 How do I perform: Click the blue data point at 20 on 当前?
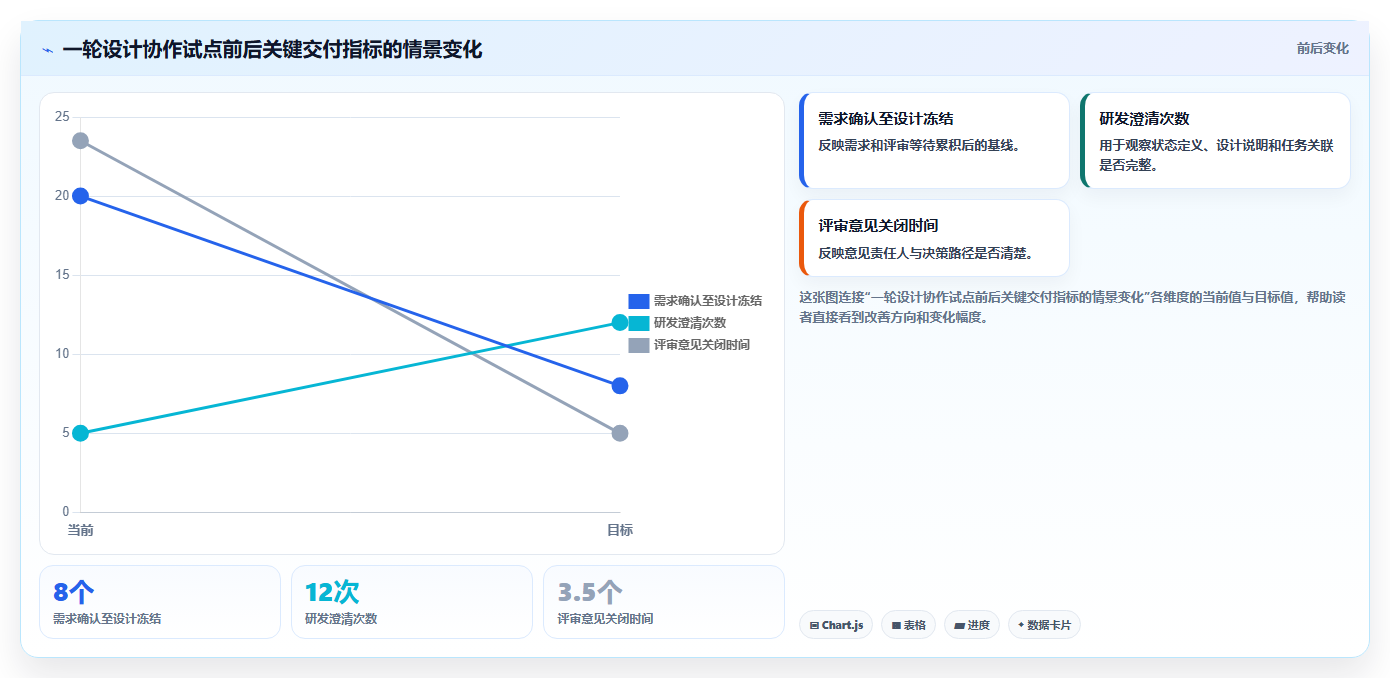(x=80, y=196)
